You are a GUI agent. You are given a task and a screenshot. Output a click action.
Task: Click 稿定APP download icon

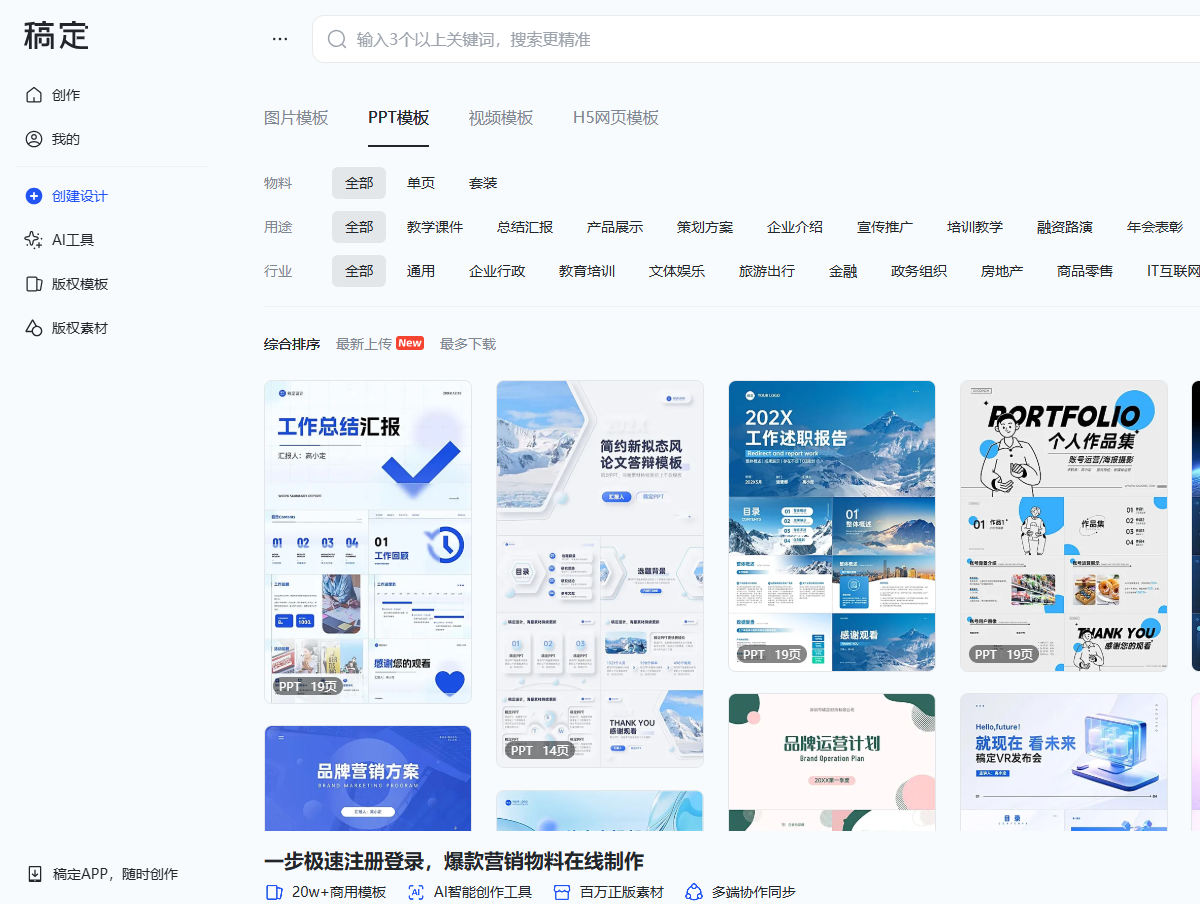[35, 874]
